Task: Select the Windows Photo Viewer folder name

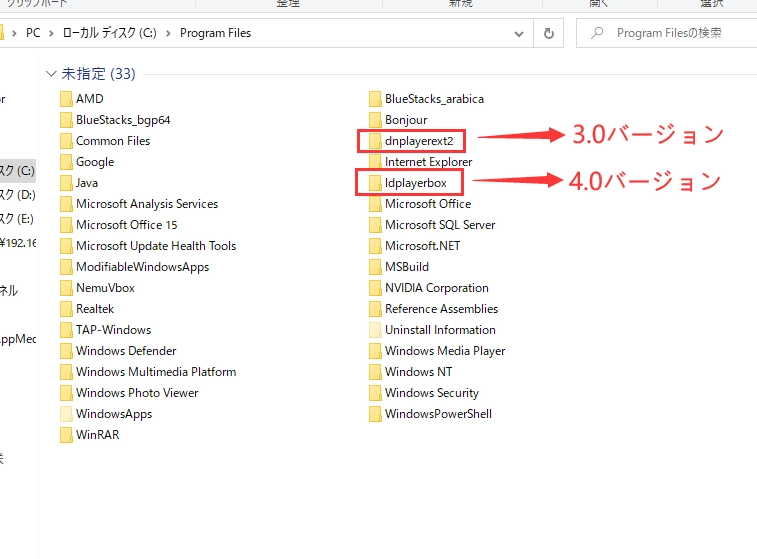Action: click(x=137, y=393)
